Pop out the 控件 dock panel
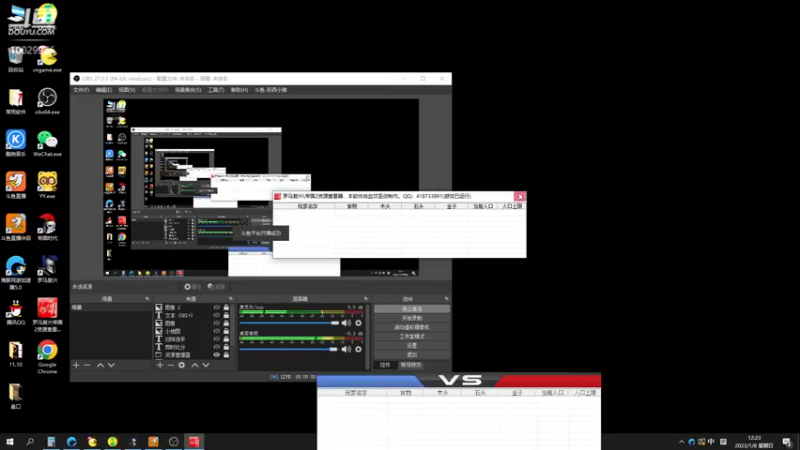Image resolution: width=800 pixels, height=450 pixels. 446,299
